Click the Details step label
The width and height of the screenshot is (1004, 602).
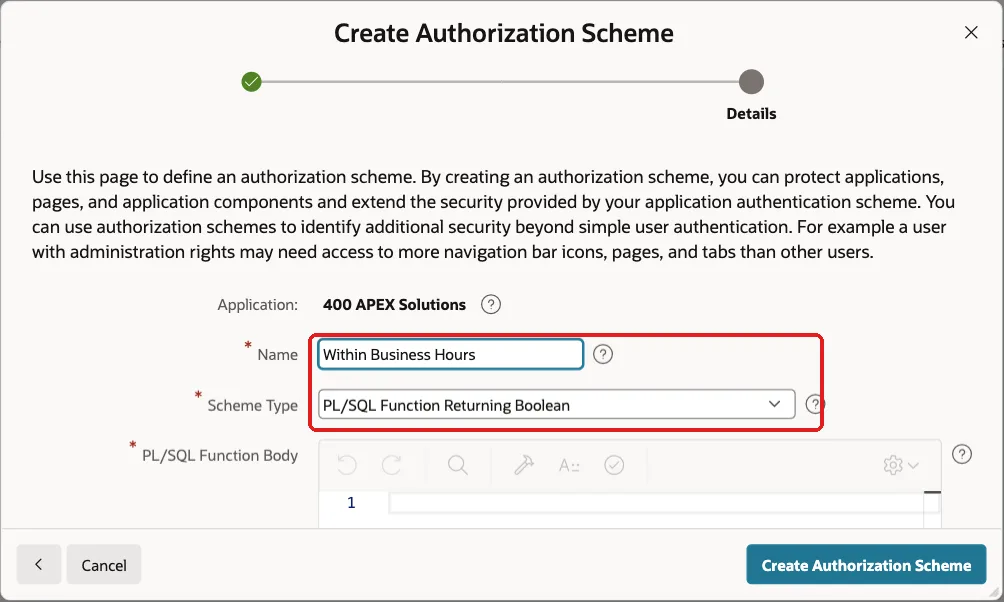[x=751, y=113]
